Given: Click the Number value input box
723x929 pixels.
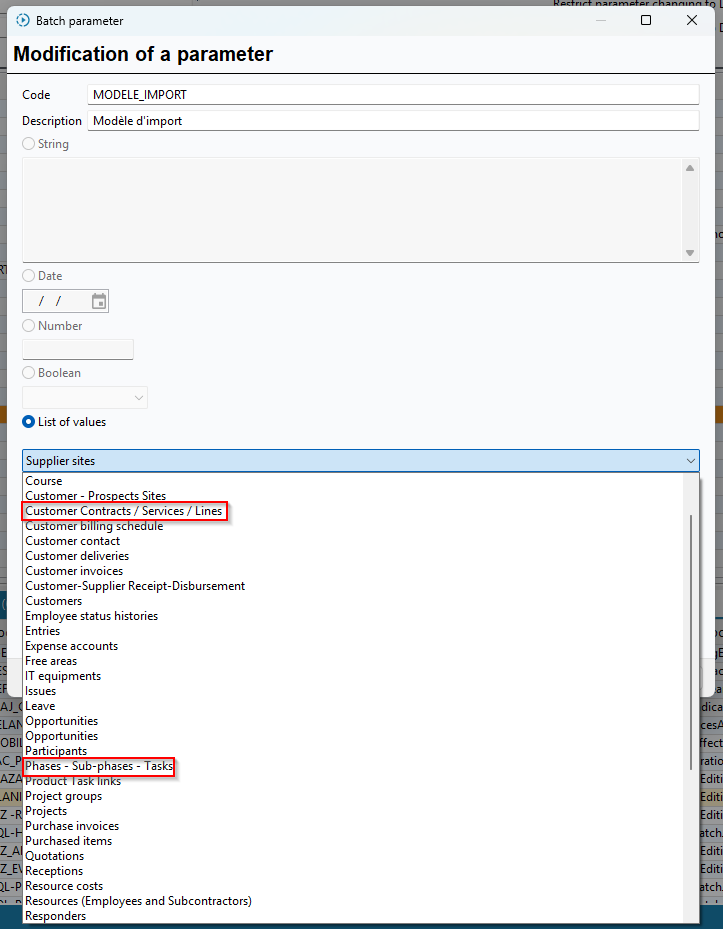Looking at the screenshot, I should tap(78, 349).
